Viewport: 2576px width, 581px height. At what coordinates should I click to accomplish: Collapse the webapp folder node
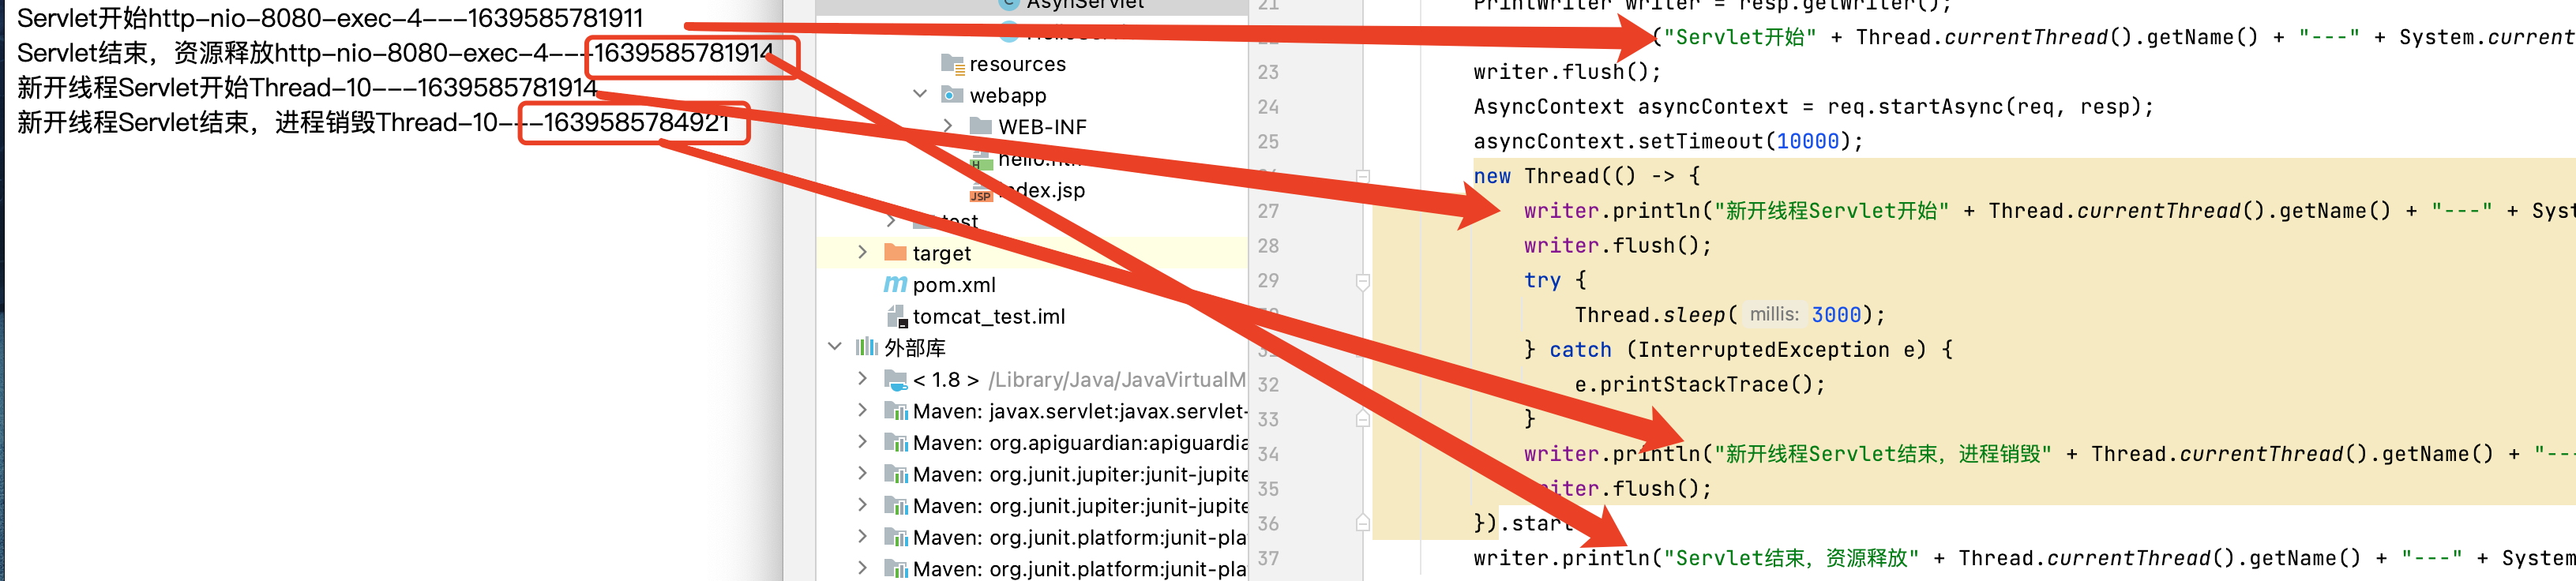pos(920,95)
